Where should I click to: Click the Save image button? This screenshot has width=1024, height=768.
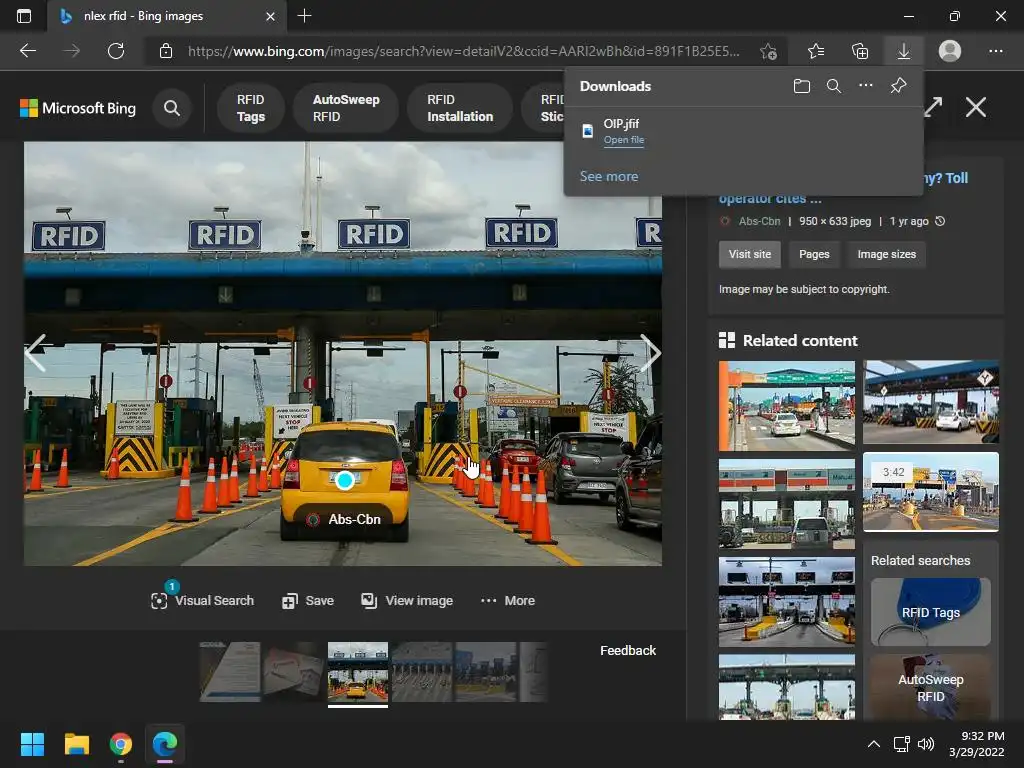[308, 600]
